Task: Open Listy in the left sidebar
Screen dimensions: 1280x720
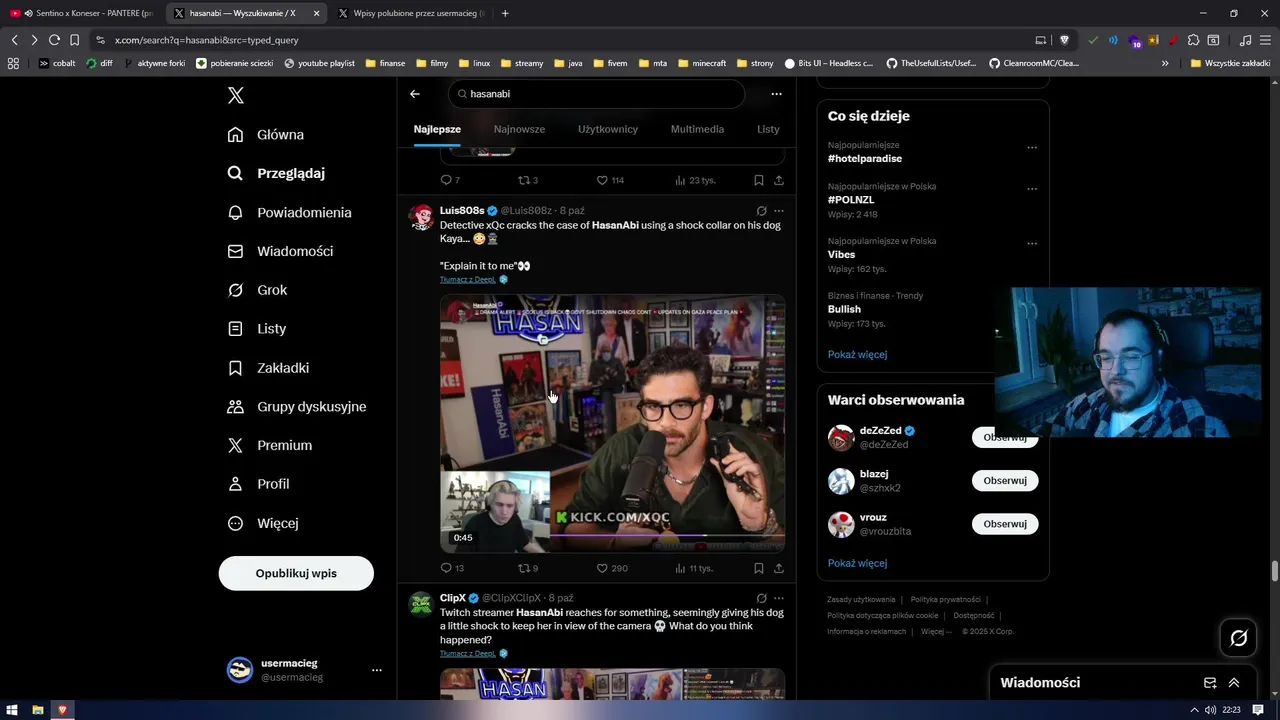Action: (257, 328)
